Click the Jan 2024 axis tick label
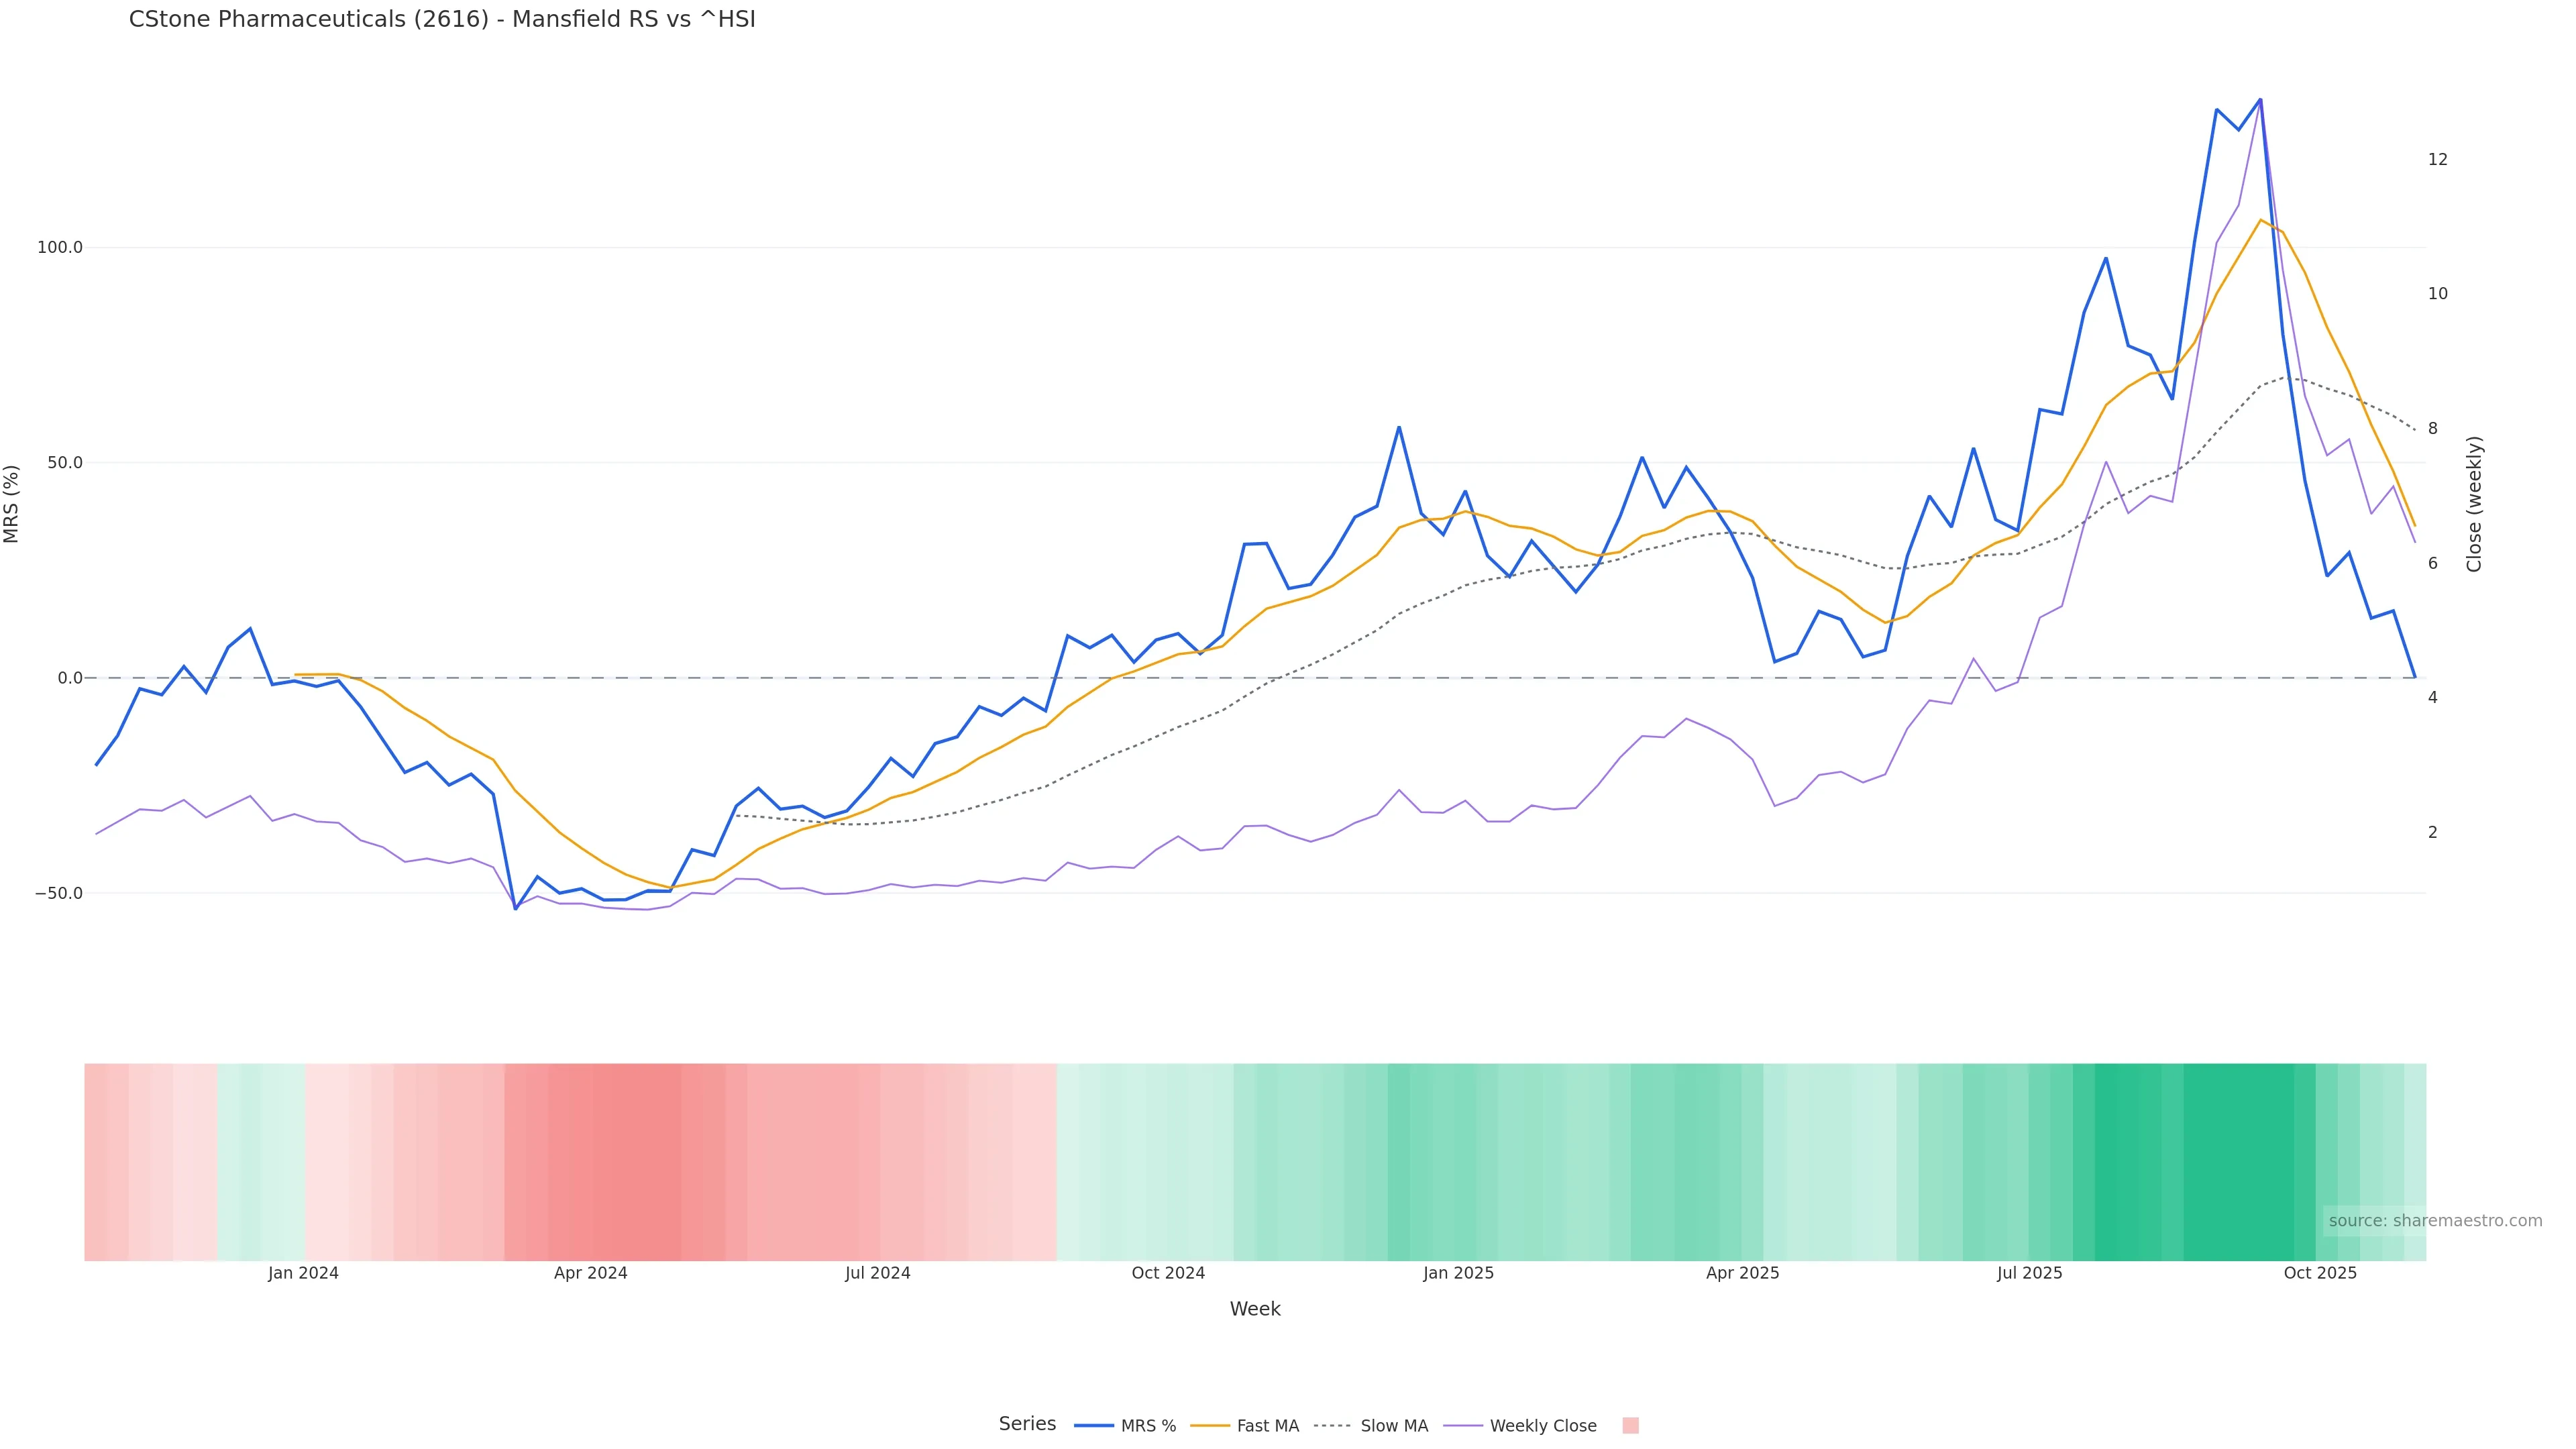Viewport: 2576px width, 1449px height. 303,1273
